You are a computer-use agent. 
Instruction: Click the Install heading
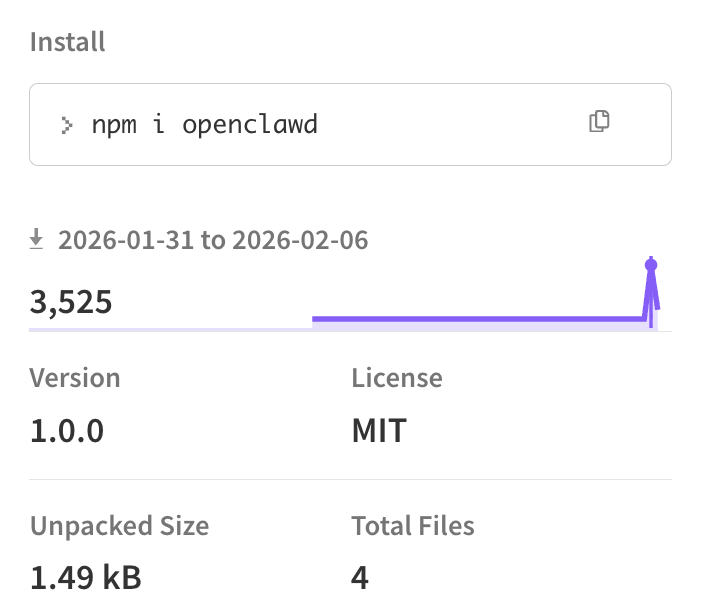click(67, 42)
